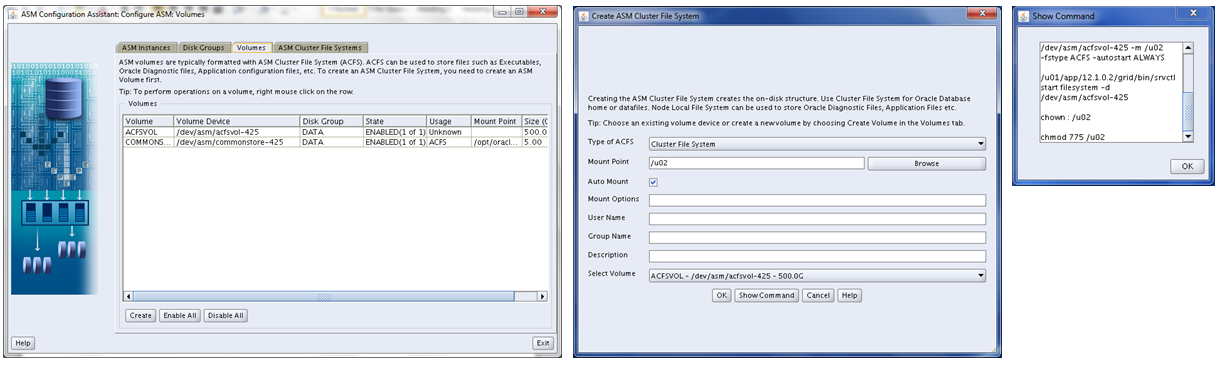1219x392 pixels.
Task: Click the Show Command window title icon
Action: pyautogui.click(x=1025, y=16)
